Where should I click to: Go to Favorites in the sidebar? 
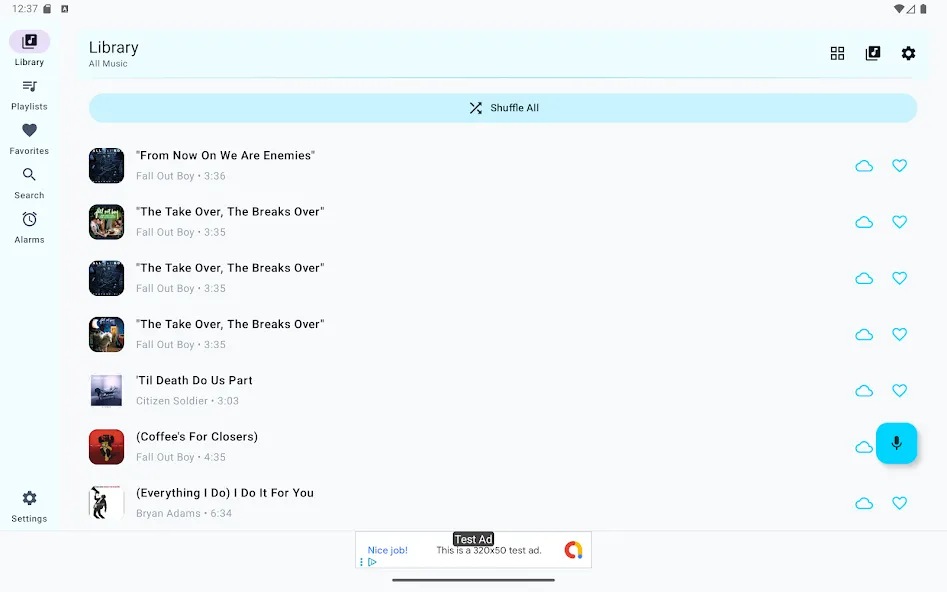(29, 139)
